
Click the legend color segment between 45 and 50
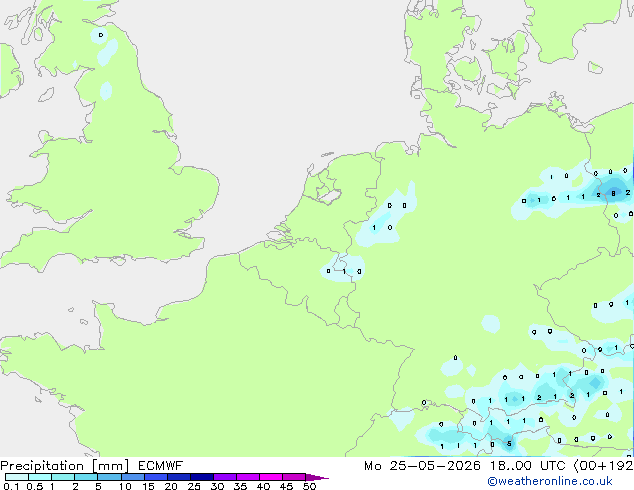point(294,477)
